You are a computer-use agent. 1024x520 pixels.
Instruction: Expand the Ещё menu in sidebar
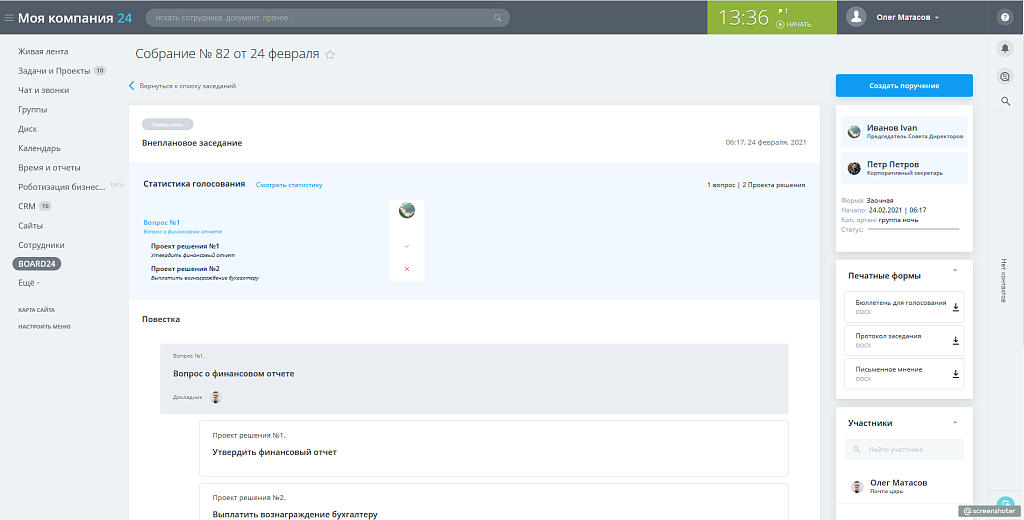point(29,283)
